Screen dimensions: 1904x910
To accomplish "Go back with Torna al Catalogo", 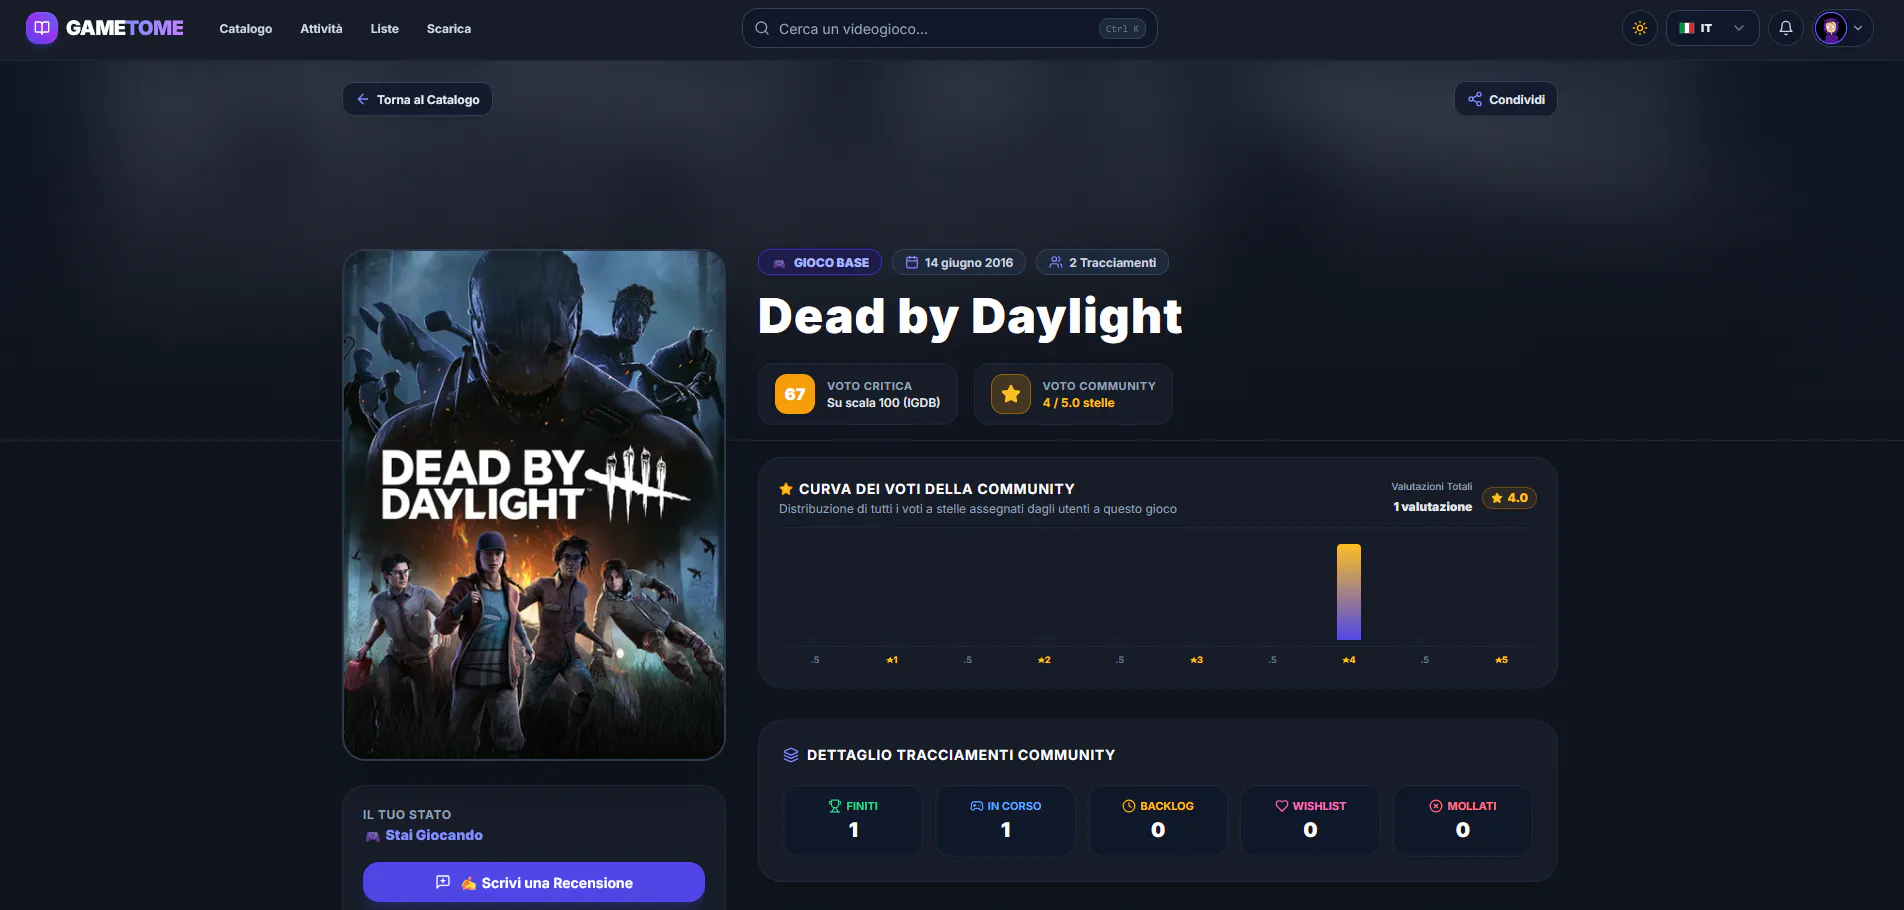I will [x=417, y=99].
